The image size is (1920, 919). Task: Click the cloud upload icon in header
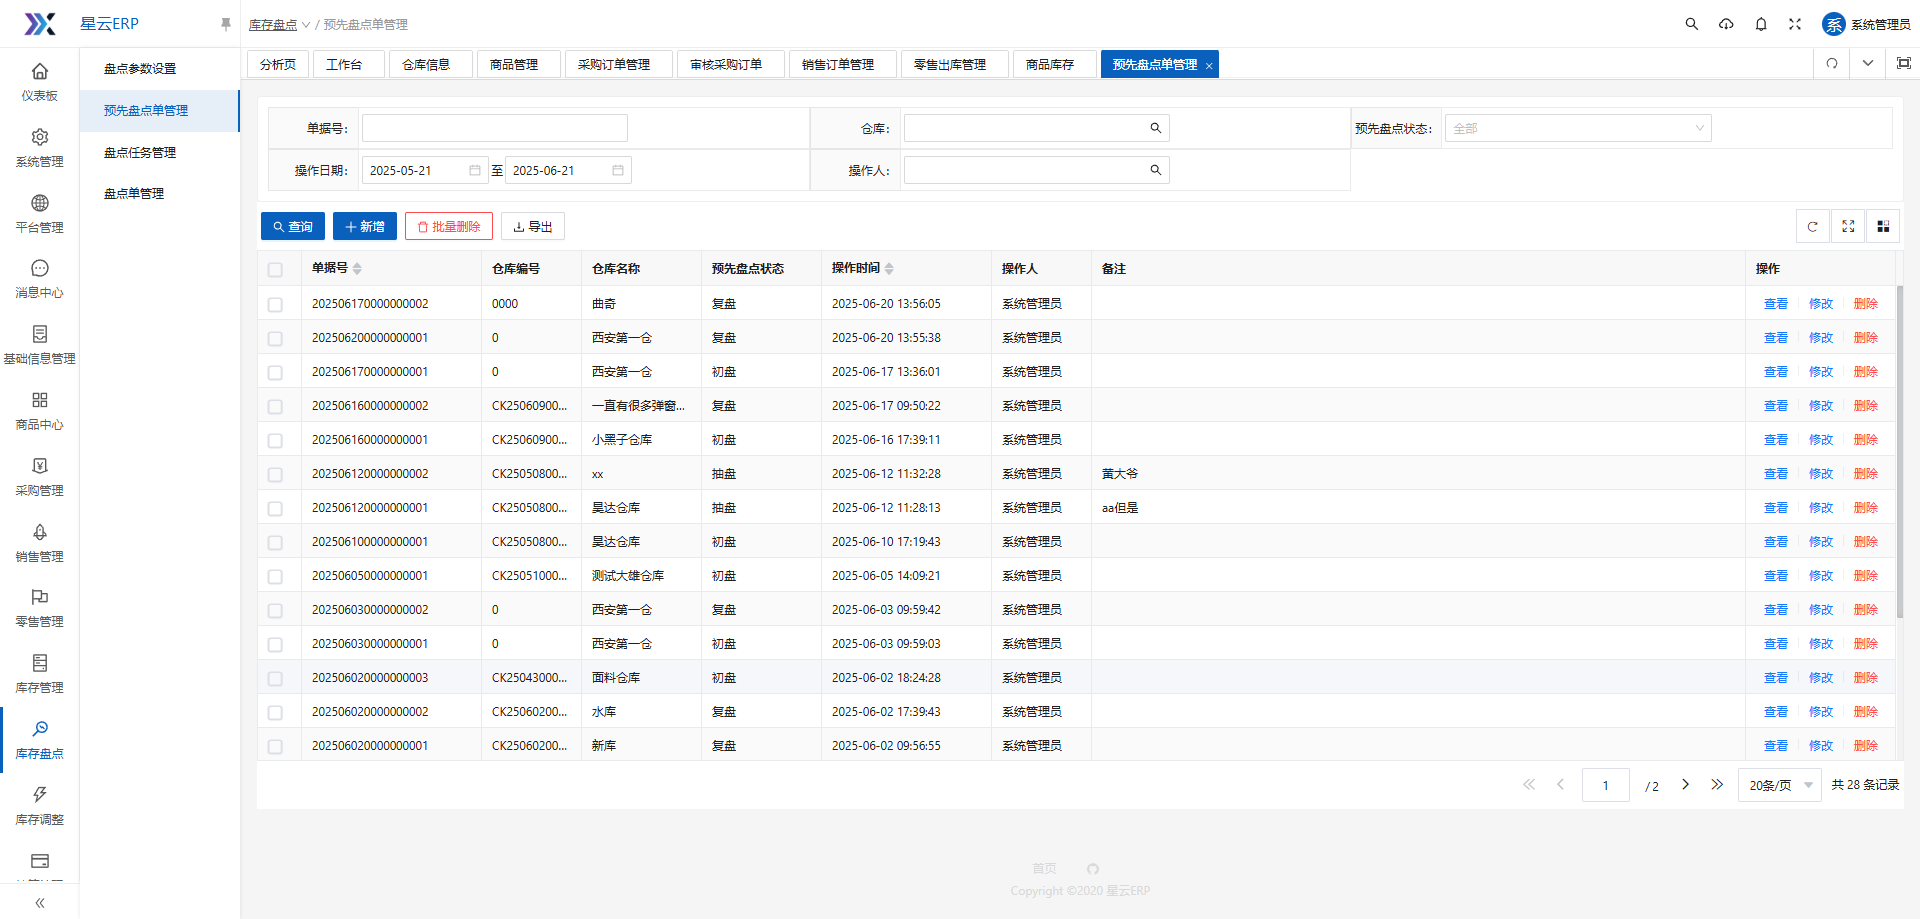click(x=1726, y=24)
